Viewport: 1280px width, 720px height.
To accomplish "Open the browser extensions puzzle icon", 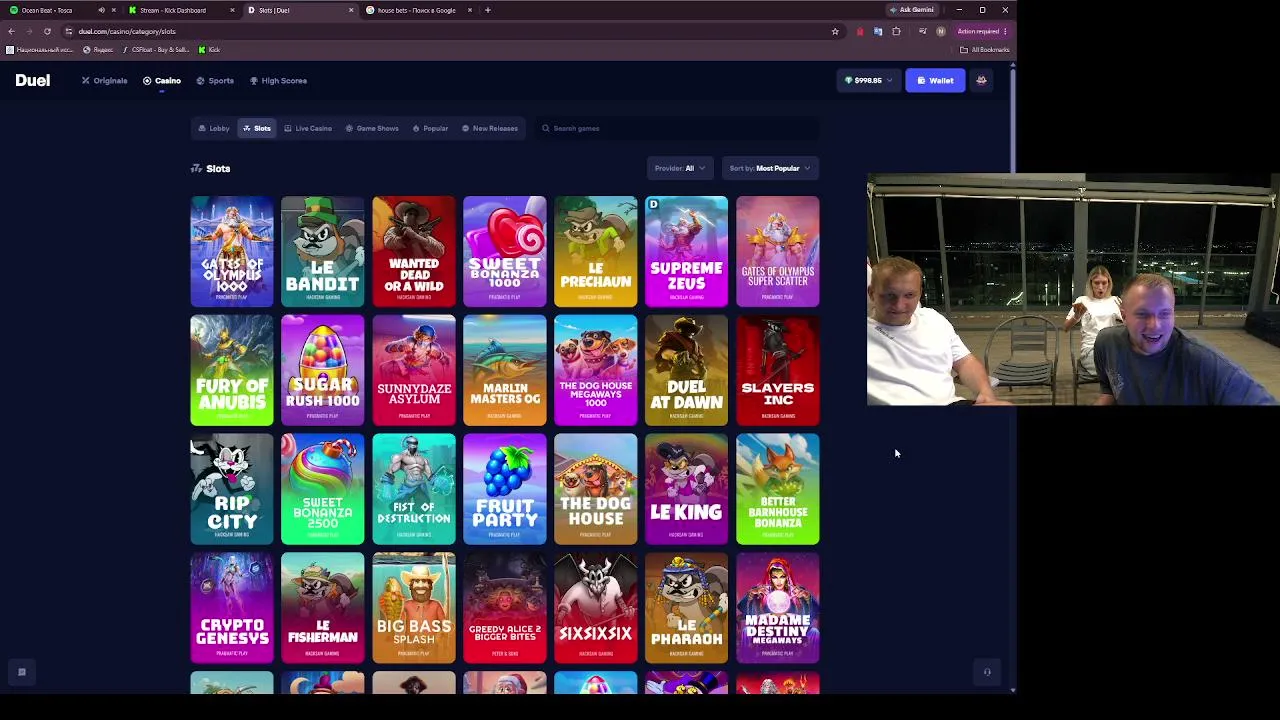I will tap(896, 31).
